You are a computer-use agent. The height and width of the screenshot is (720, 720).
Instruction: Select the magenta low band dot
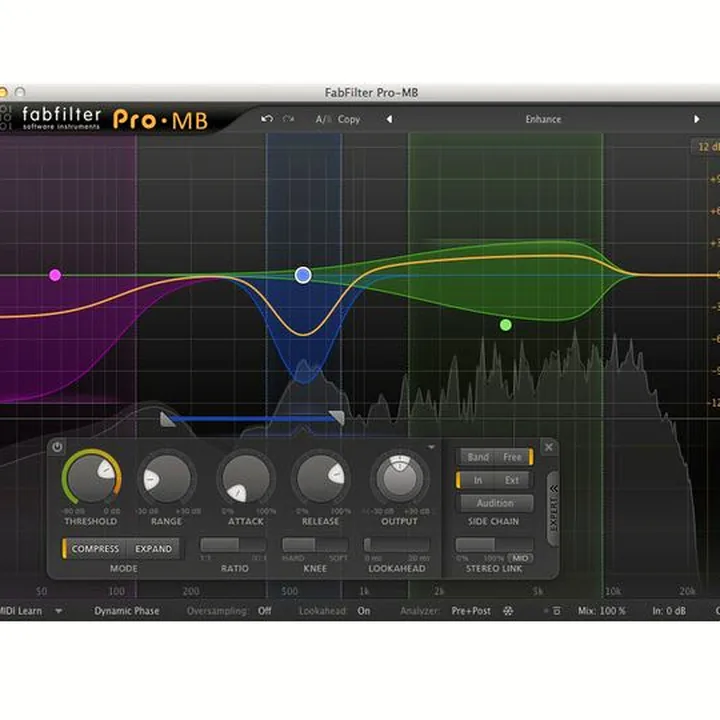tap(55, 275)
